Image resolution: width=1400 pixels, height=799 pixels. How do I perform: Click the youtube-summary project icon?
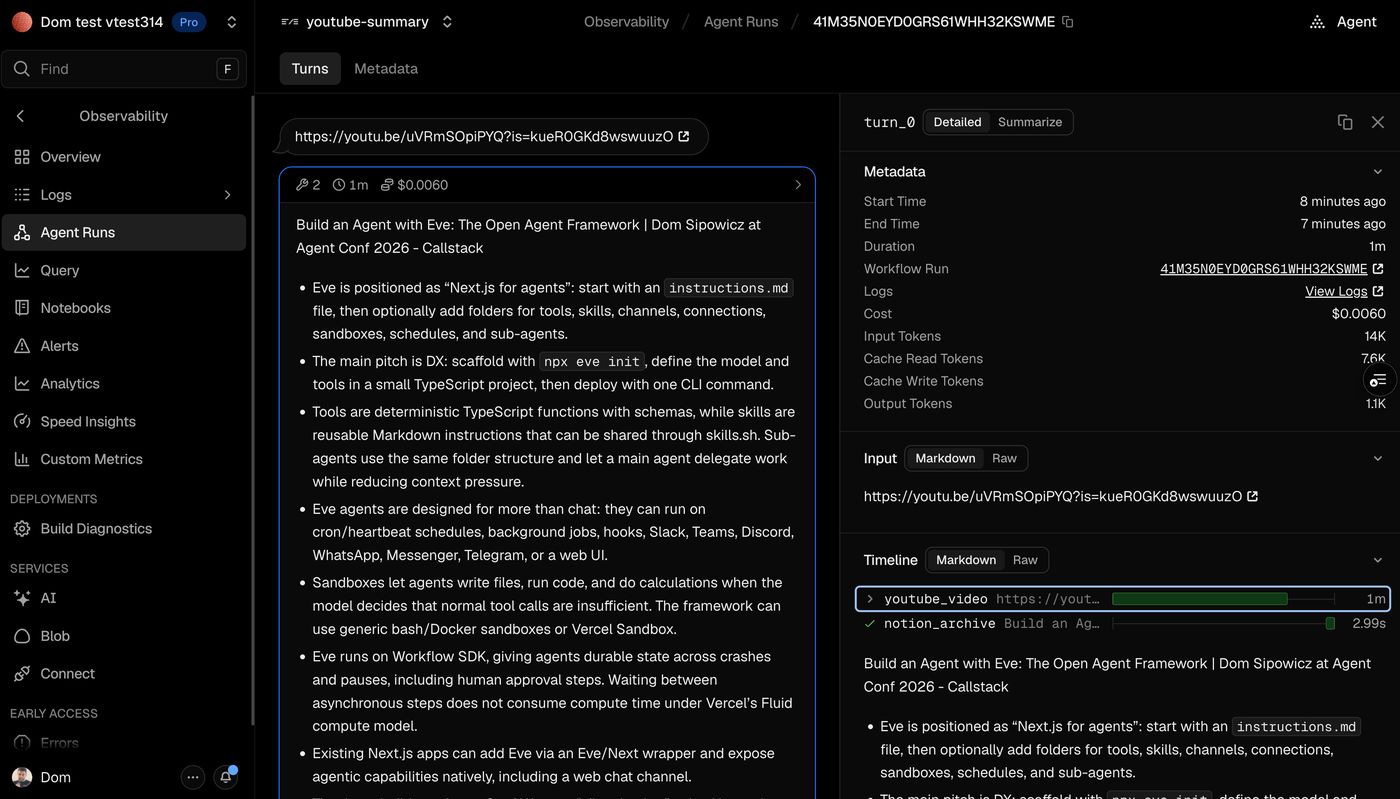(290, 22)
